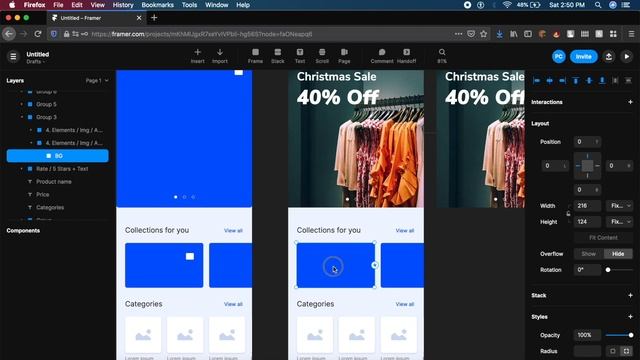Adjust the Rotation slider handle

(608, 270)
